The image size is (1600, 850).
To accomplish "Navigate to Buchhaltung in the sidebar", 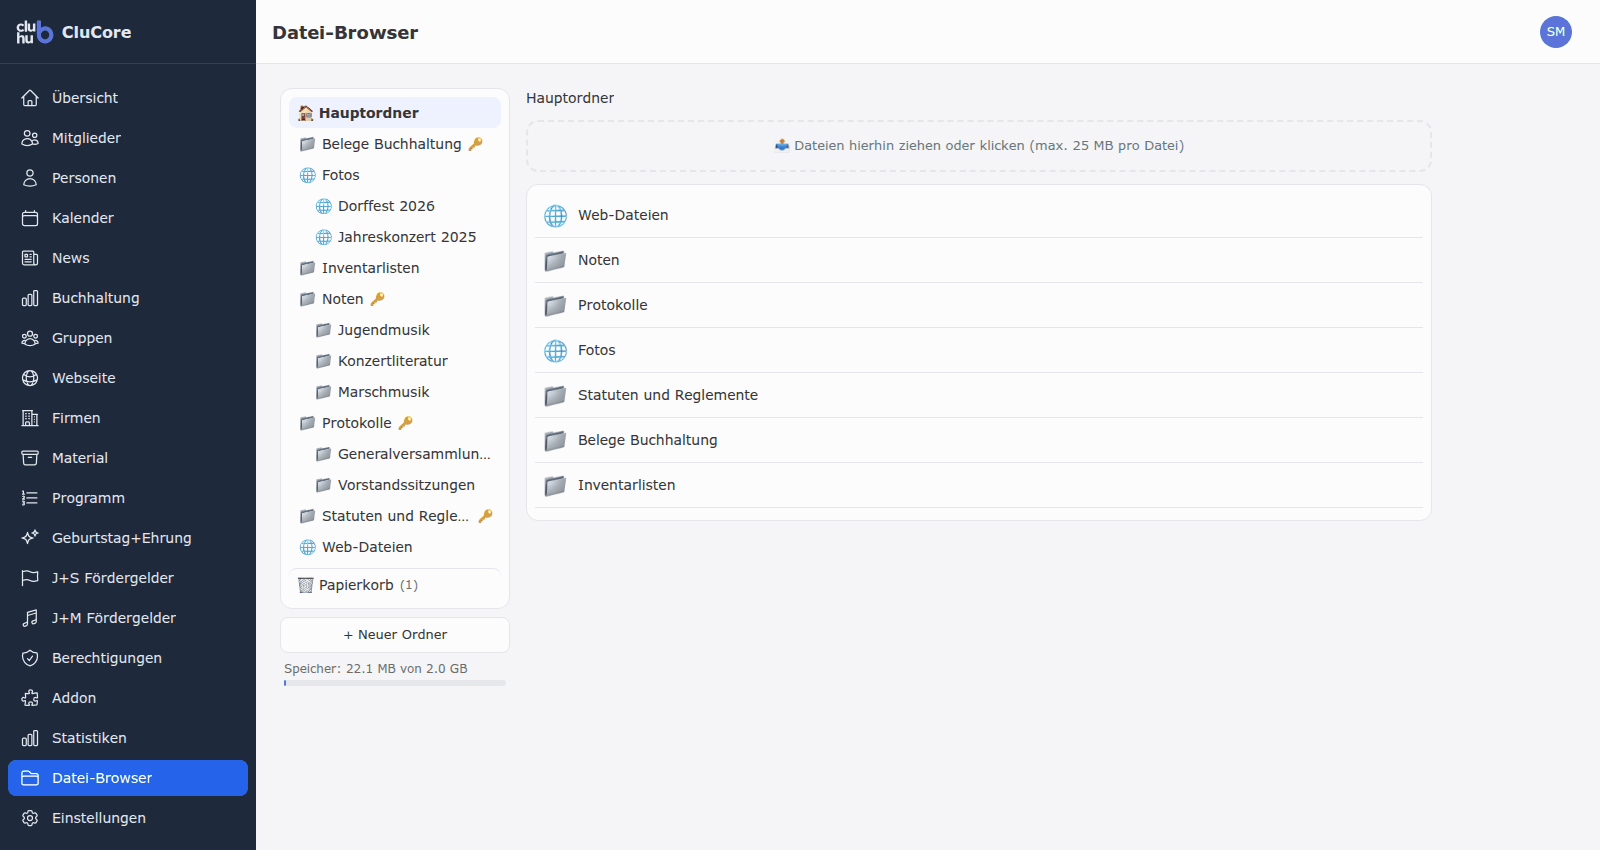I will (128, 298).
